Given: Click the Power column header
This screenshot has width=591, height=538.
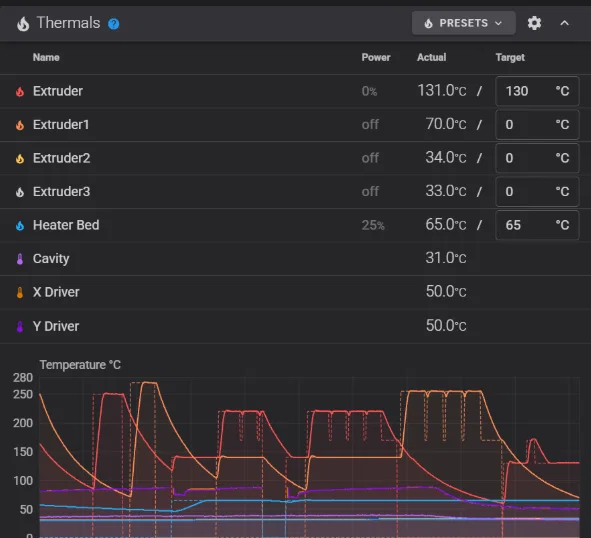Looking at the screenshot, I should 376,57.
